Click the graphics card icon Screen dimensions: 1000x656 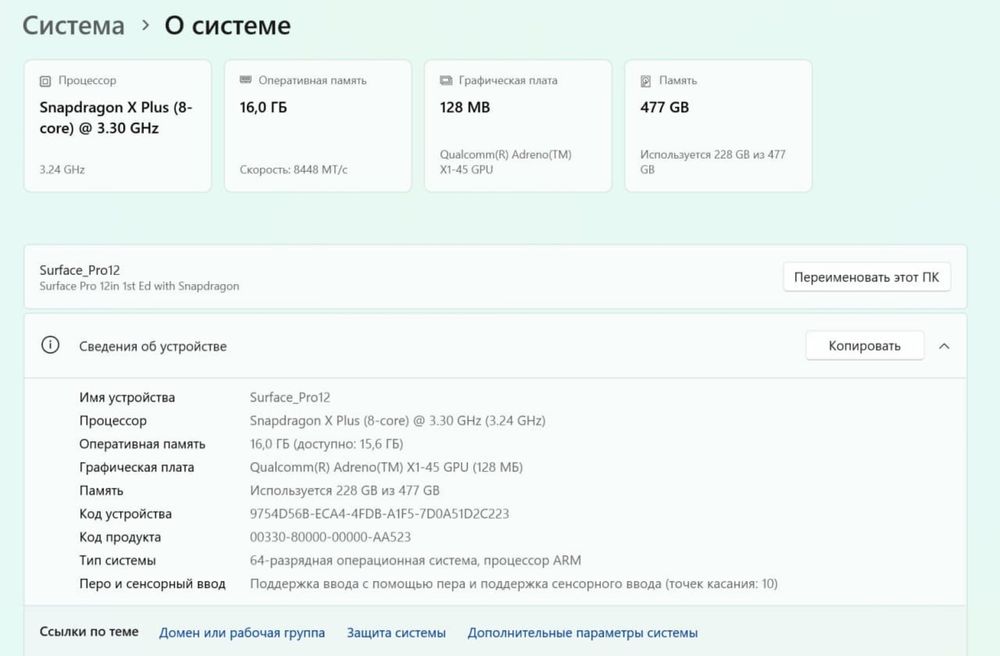pos(446,80)
